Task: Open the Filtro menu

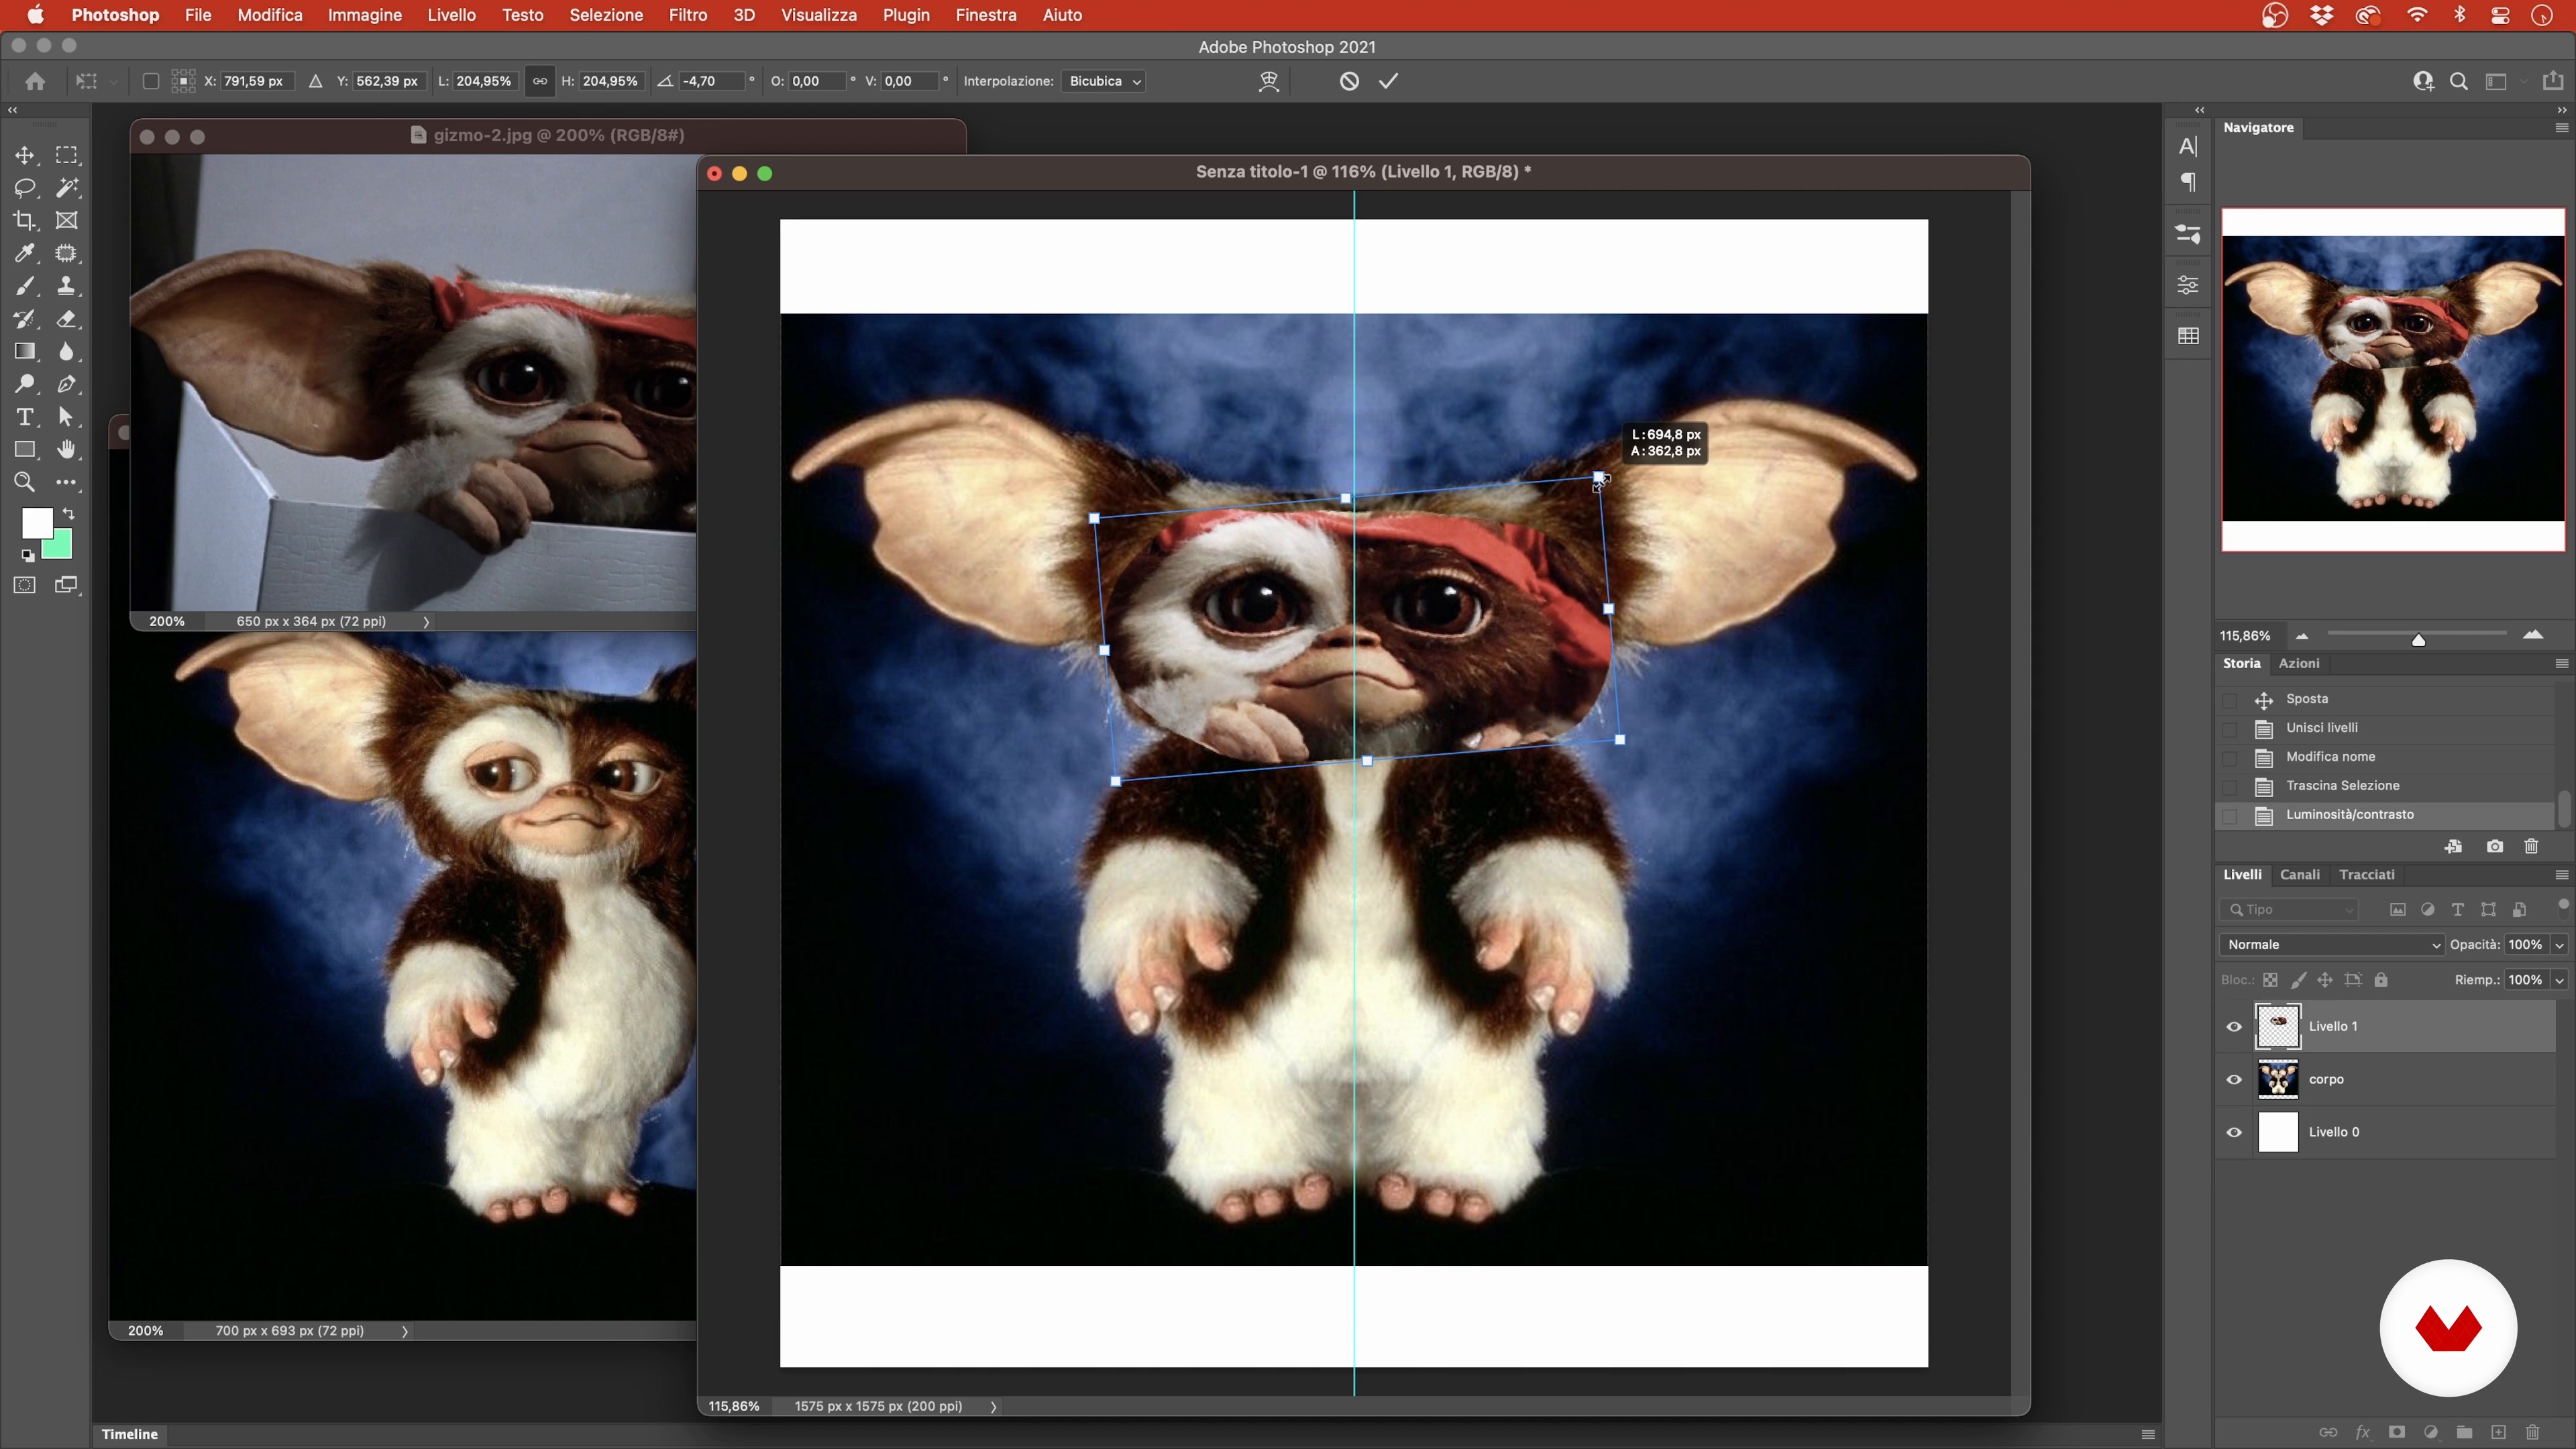Action: [x=687, y=15]
